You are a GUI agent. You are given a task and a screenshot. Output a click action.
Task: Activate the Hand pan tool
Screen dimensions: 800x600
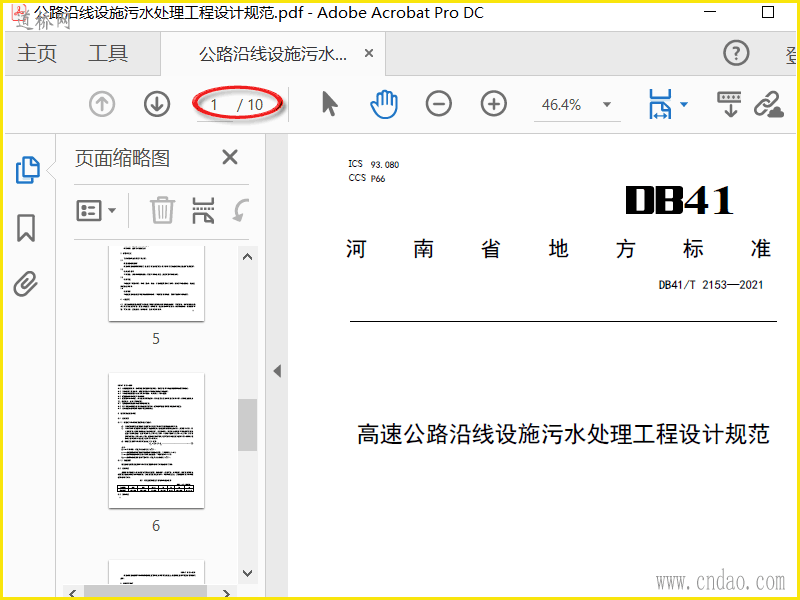pyautogui.click(x=384, y=104)
